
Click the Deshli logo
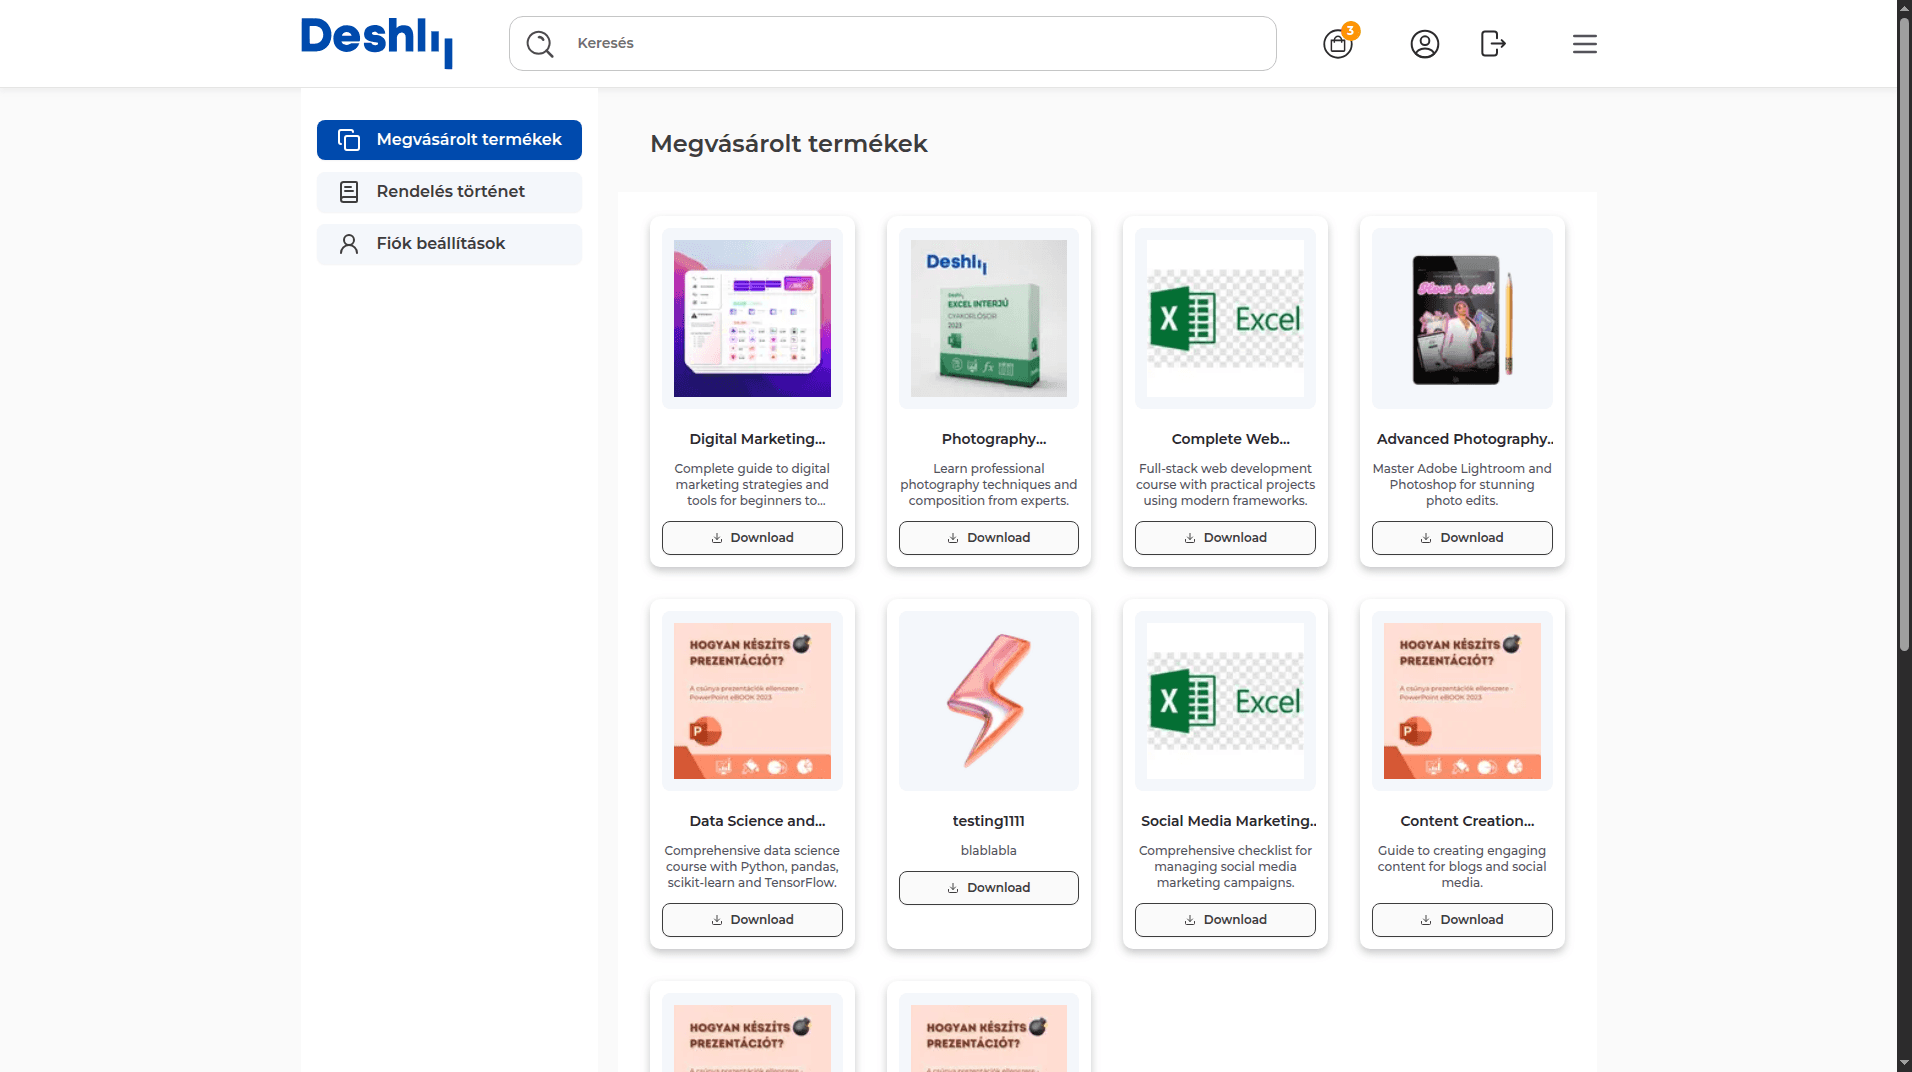377,42
